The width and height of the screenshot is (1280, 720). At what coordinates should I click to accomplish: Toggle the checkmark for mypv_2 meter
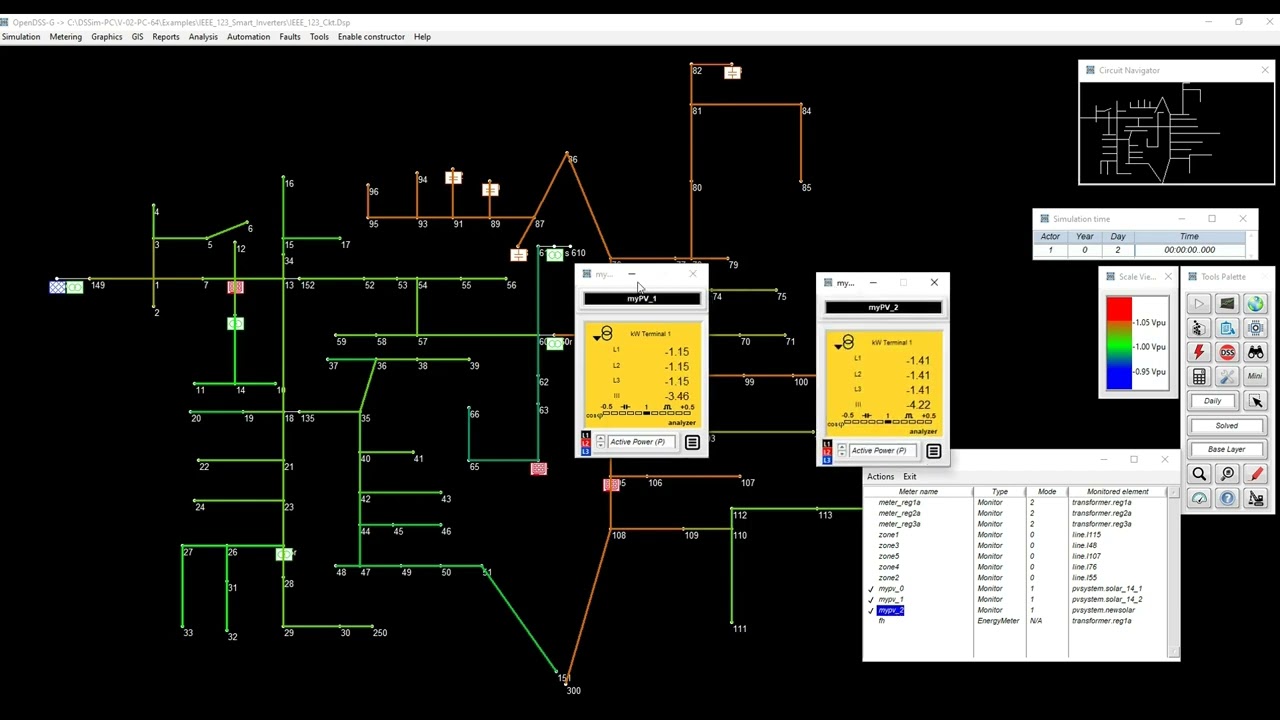pos(870,611)
